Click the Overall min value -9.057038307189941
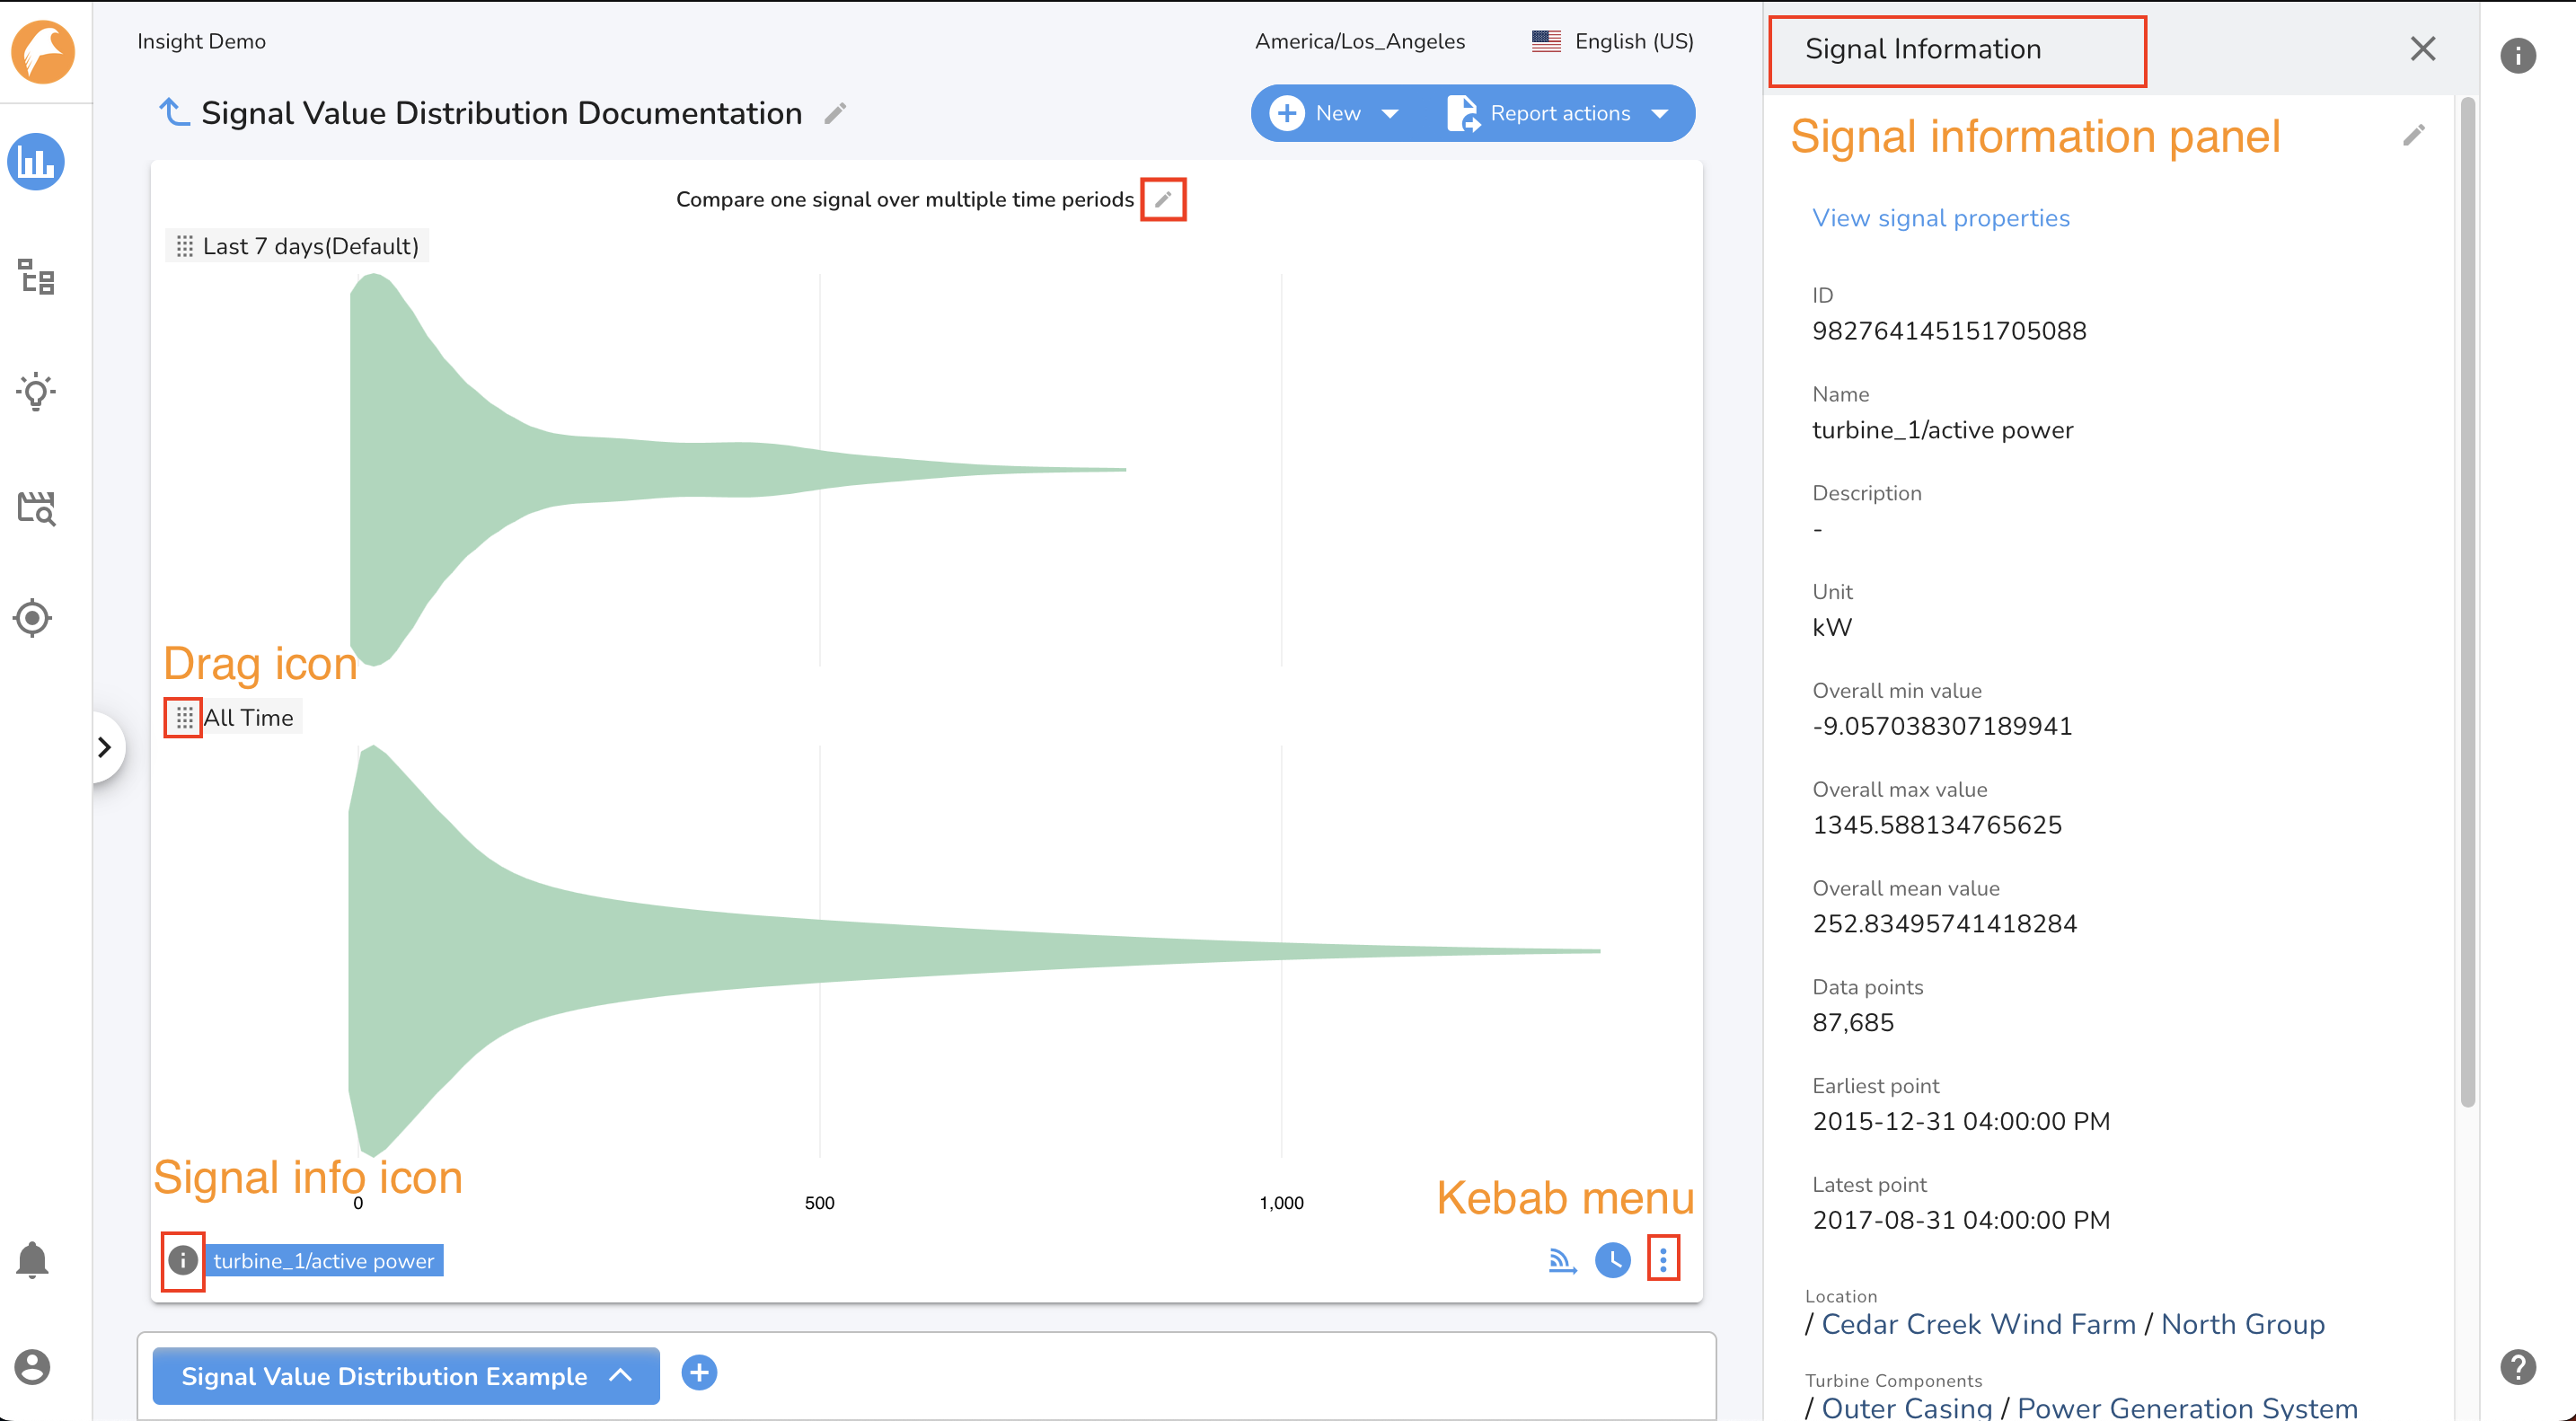 (x=1942, y=726)
